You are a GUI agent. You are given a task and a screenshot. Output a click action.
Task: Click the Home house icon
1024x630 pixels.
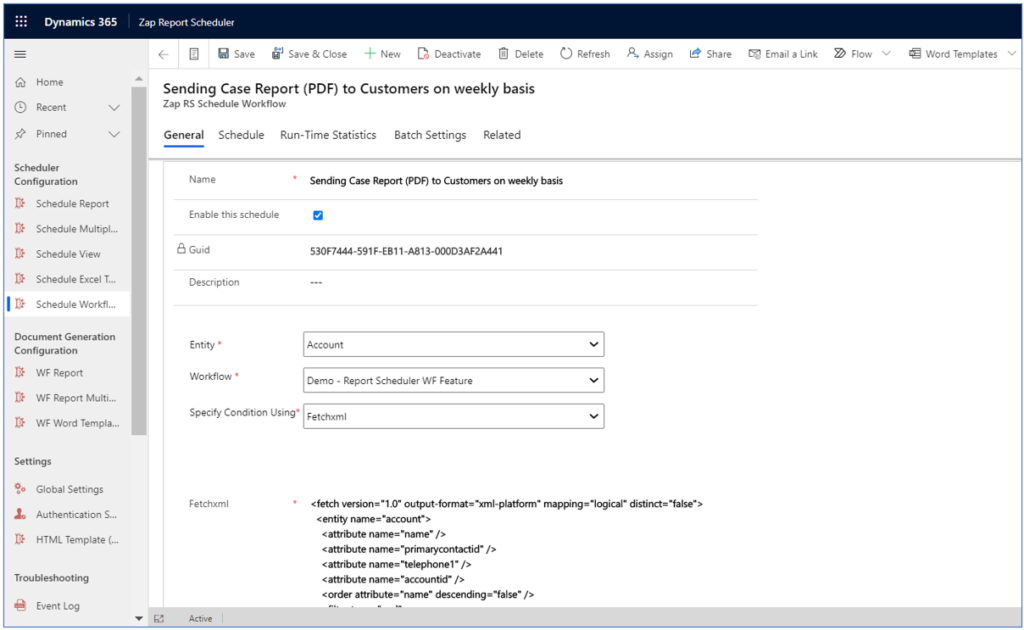coord(21,82)
